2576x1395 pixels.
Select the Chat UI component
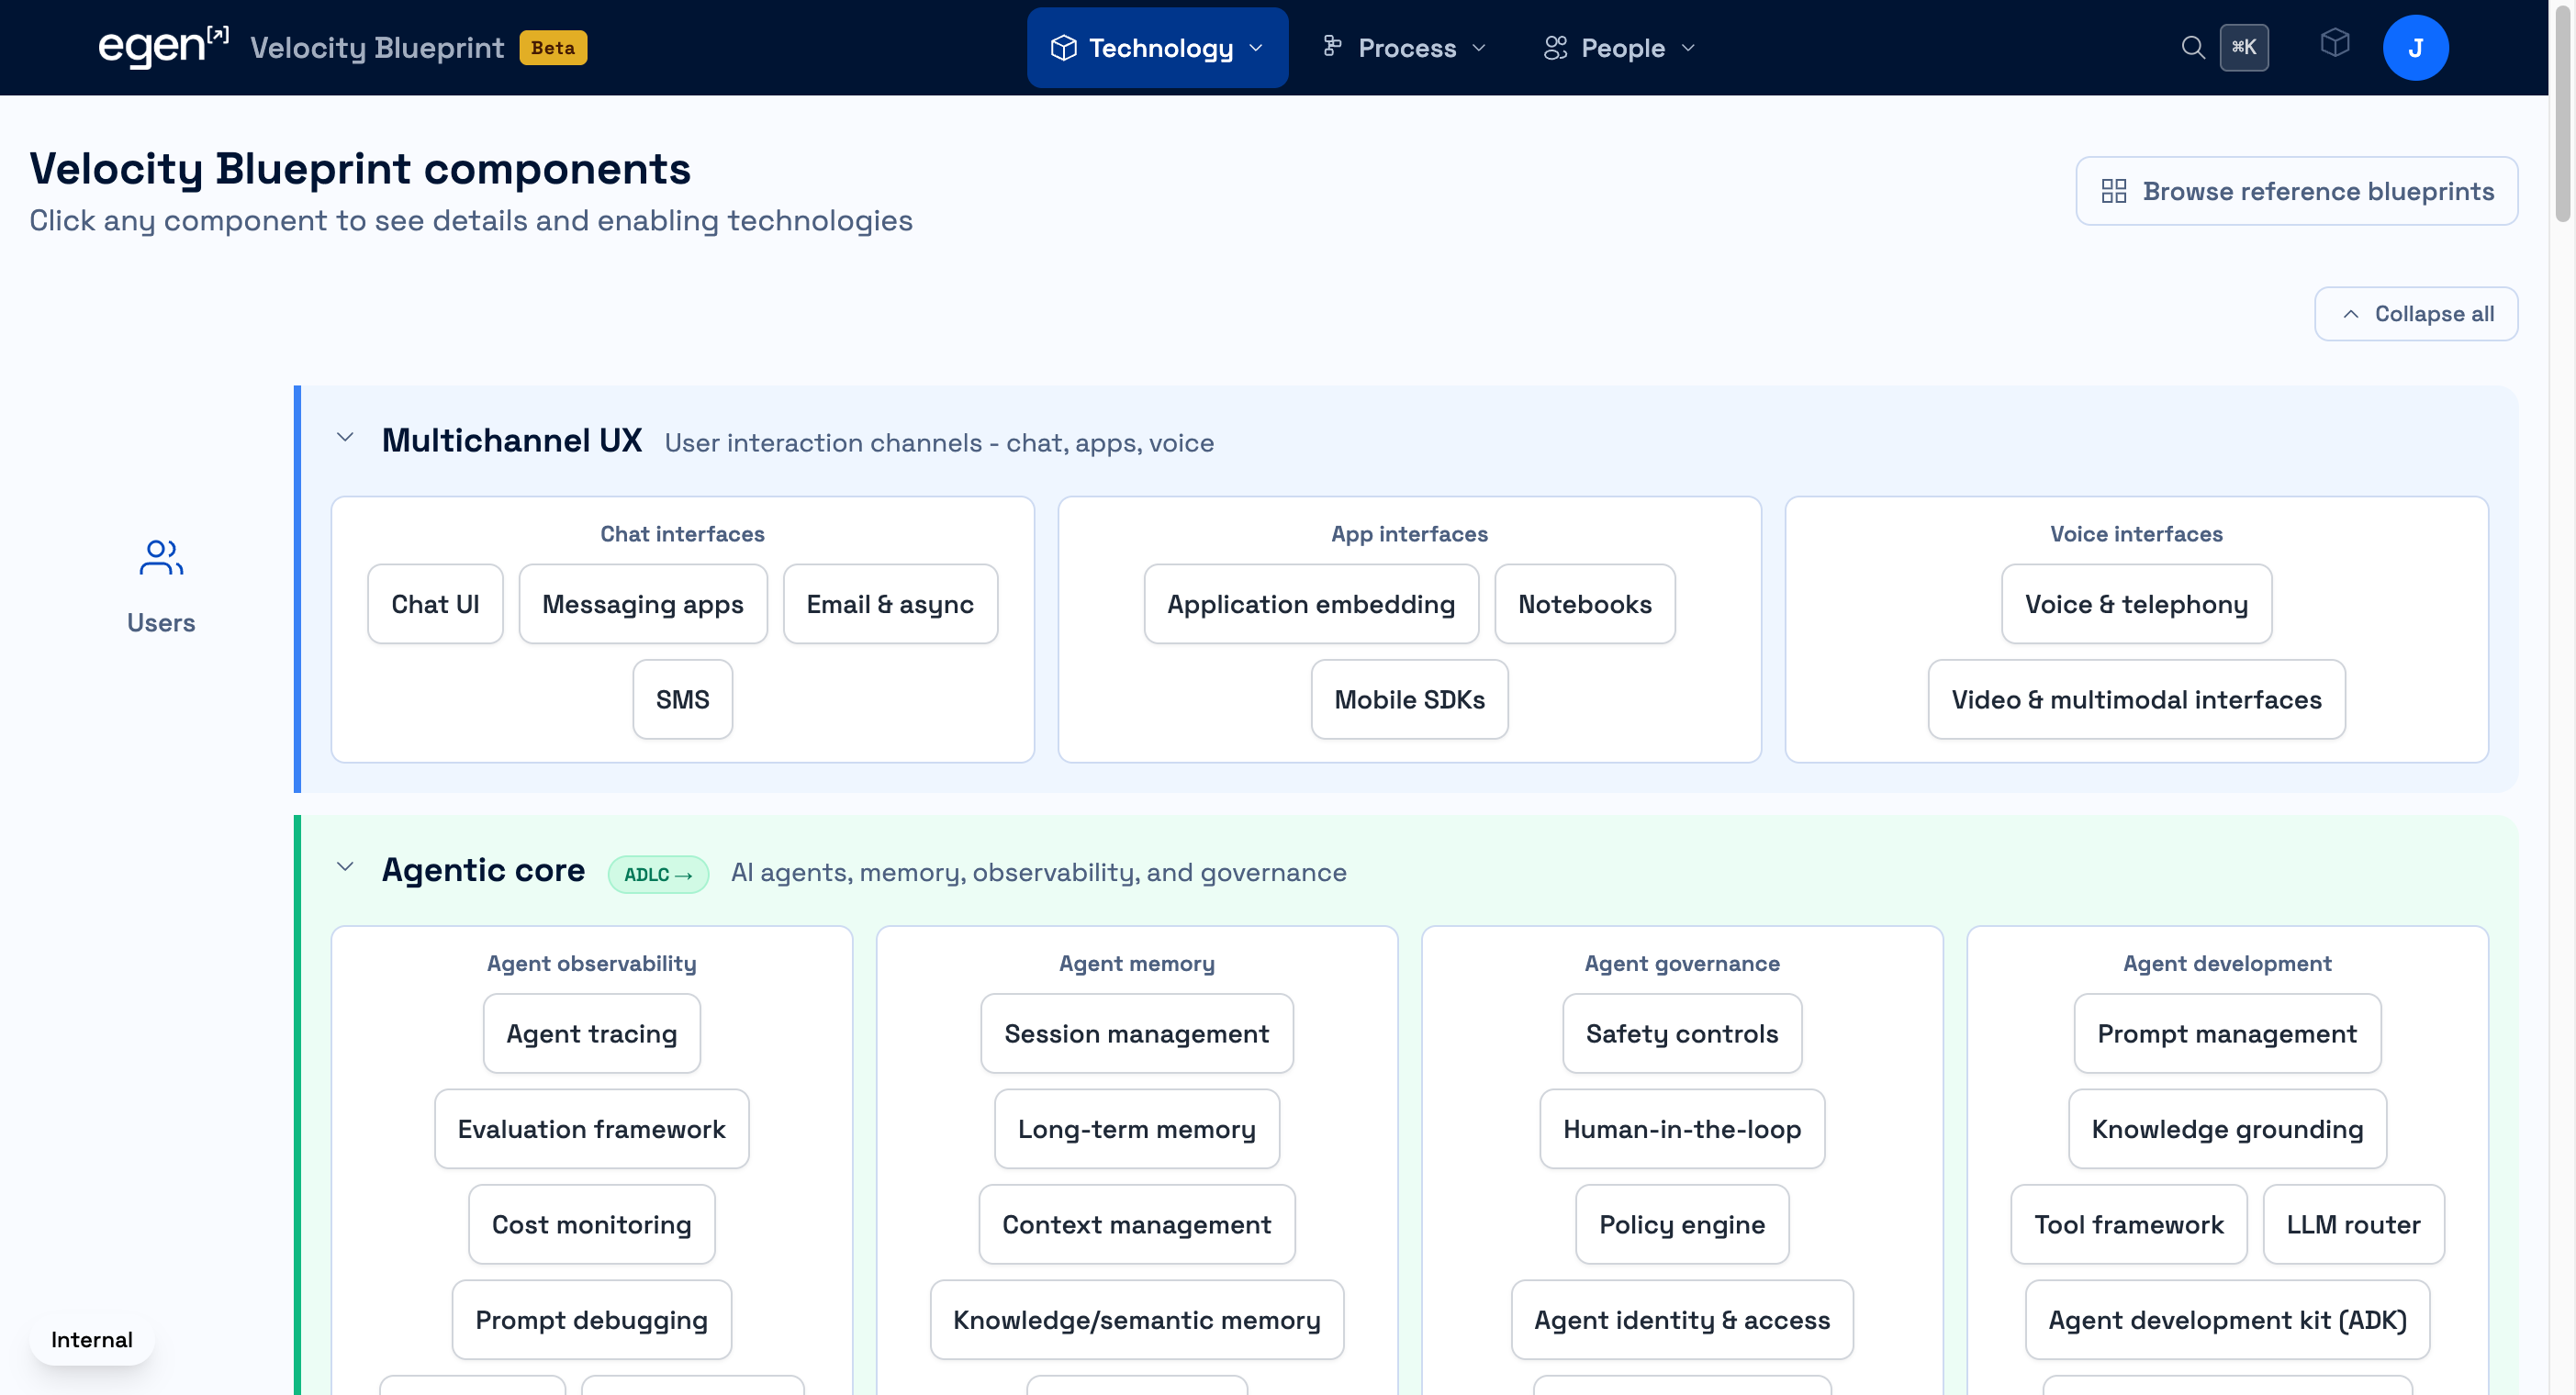pyautogui.click(x=435, y=604)
